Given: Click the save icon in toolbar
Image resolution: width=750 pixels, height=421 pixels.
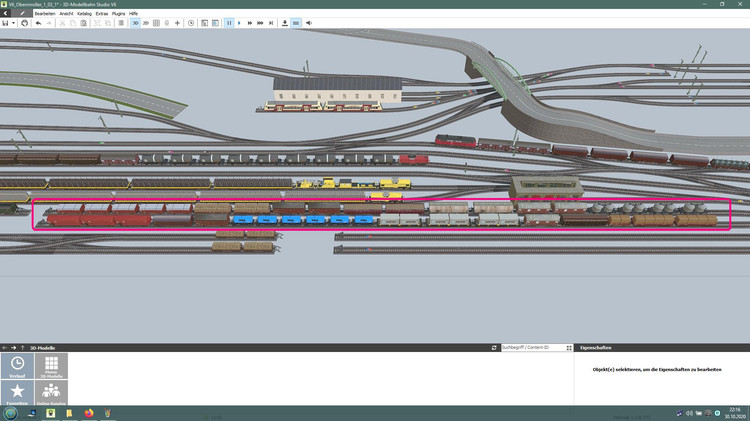Looking at the screenshot, I should 6,22.
